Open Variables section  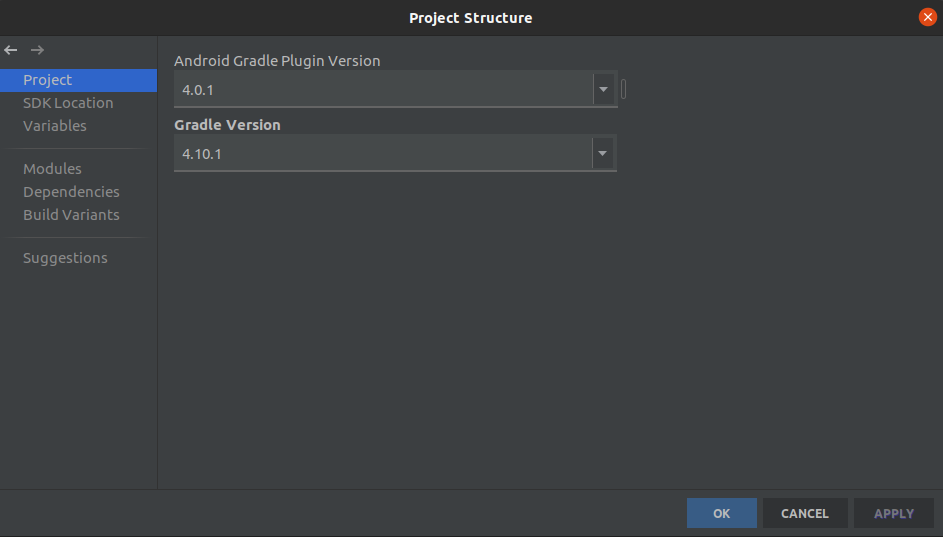[55, 126]
